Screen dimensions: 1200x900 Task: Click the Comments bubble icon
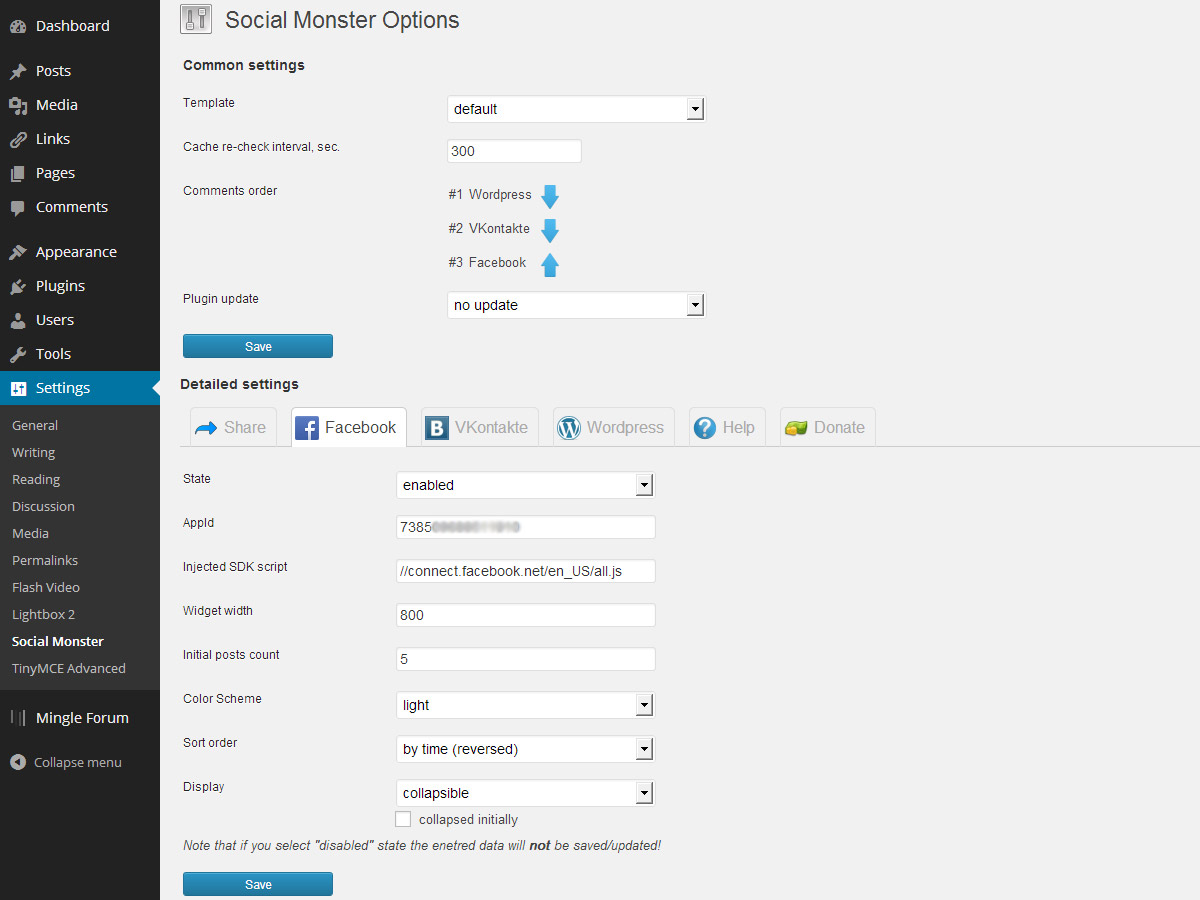click(18, 207)
